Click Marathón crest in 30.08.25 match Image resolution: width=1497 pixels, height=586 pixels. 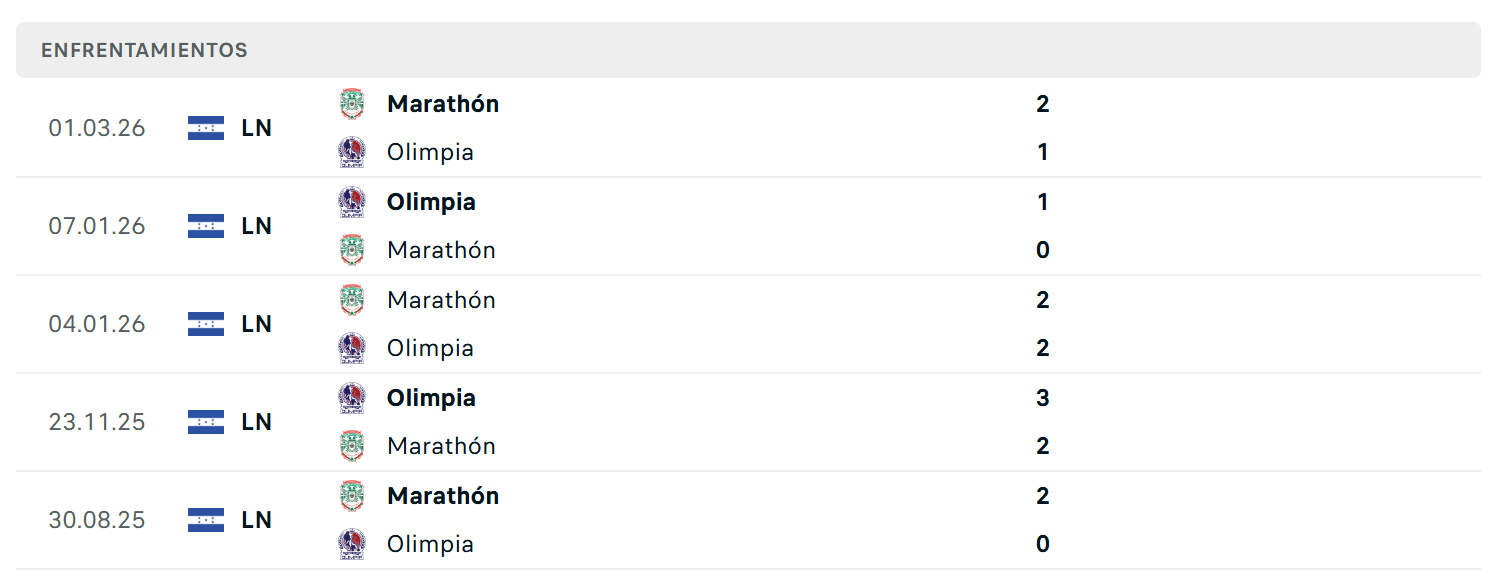pyautogui.click(x=352, y=496)
